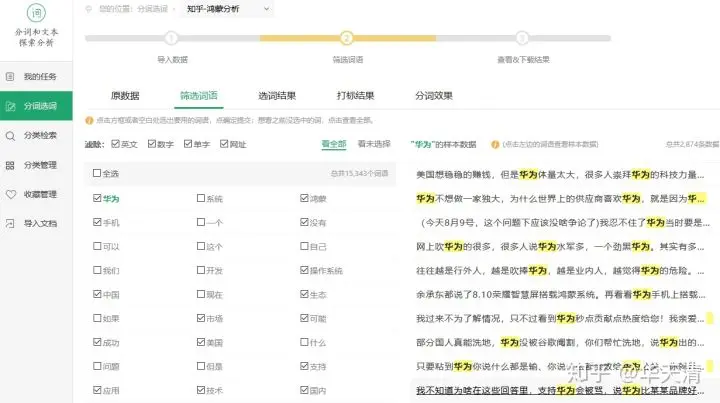This screenshot has height=403, width=720.
Task: Open 分类检索 magnifier icon in sidebar
Action: coord(10,136)
